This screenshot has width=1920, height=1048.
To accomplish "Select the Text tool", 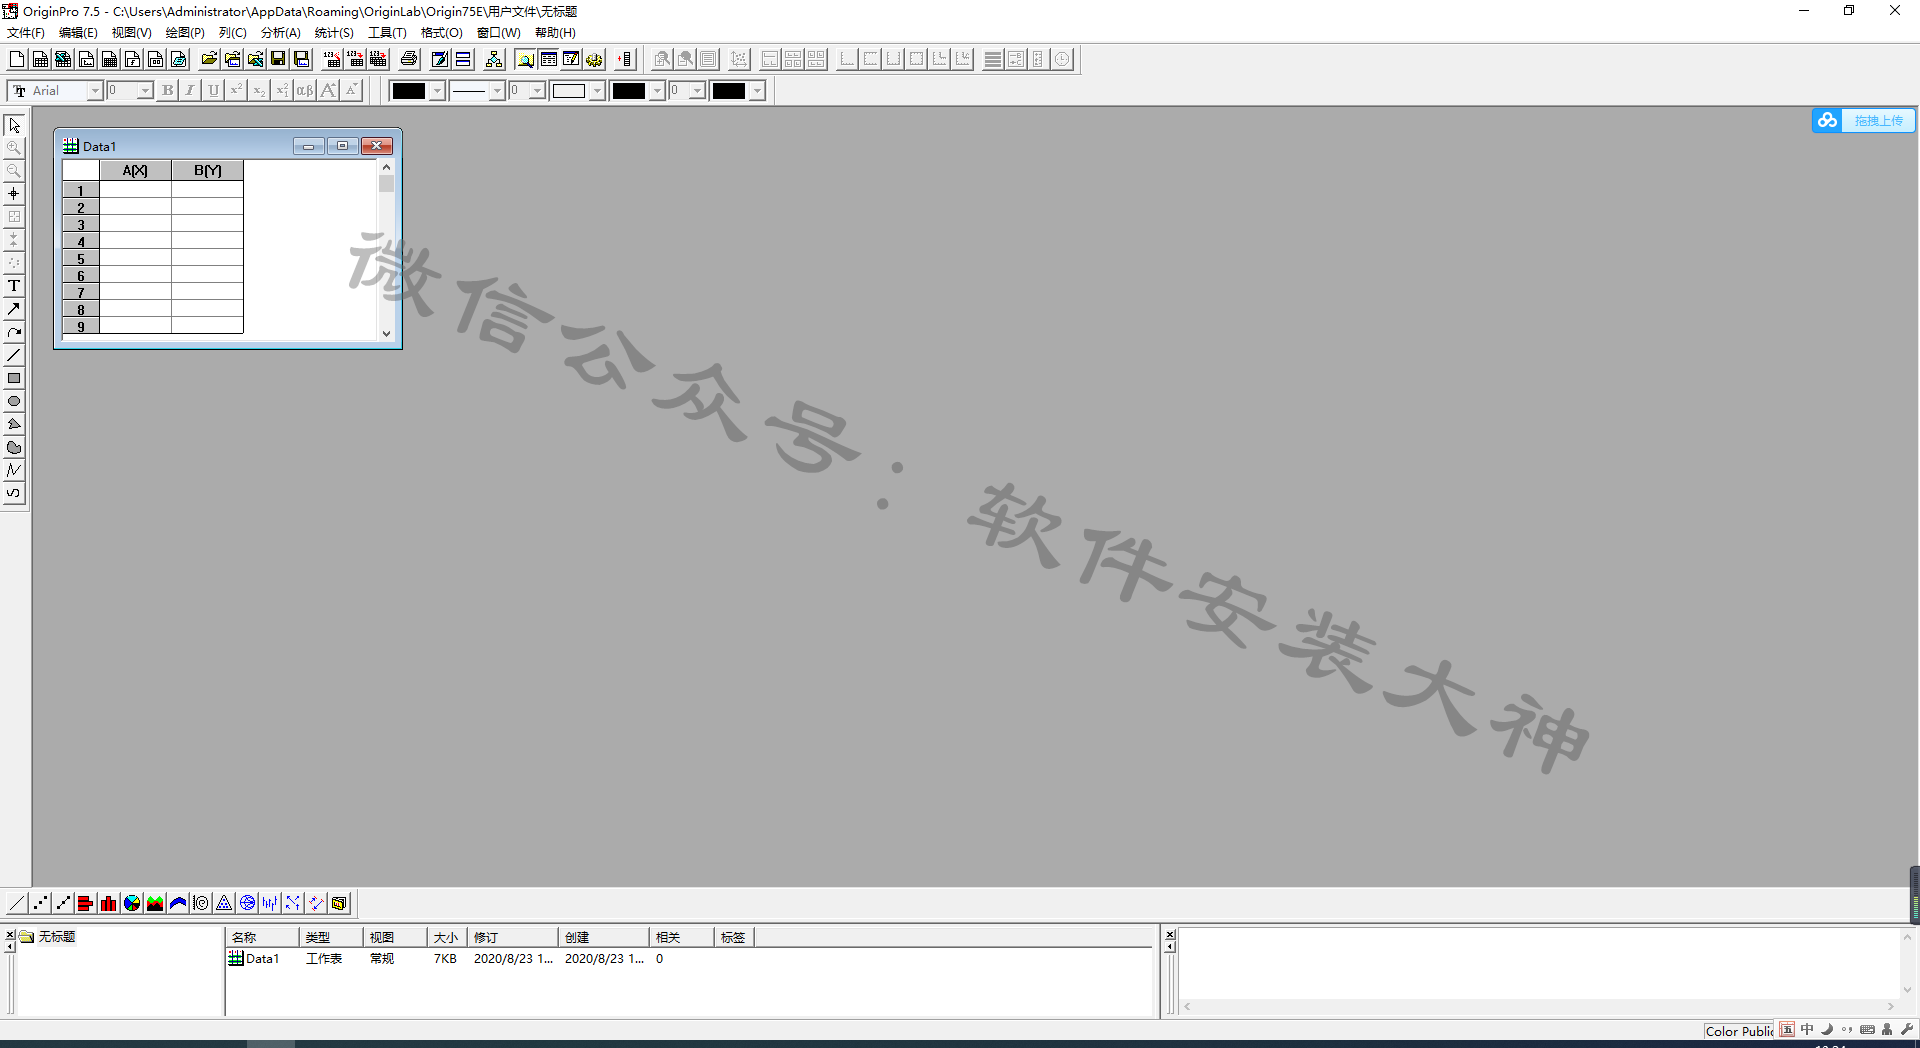I will [14, 286].
